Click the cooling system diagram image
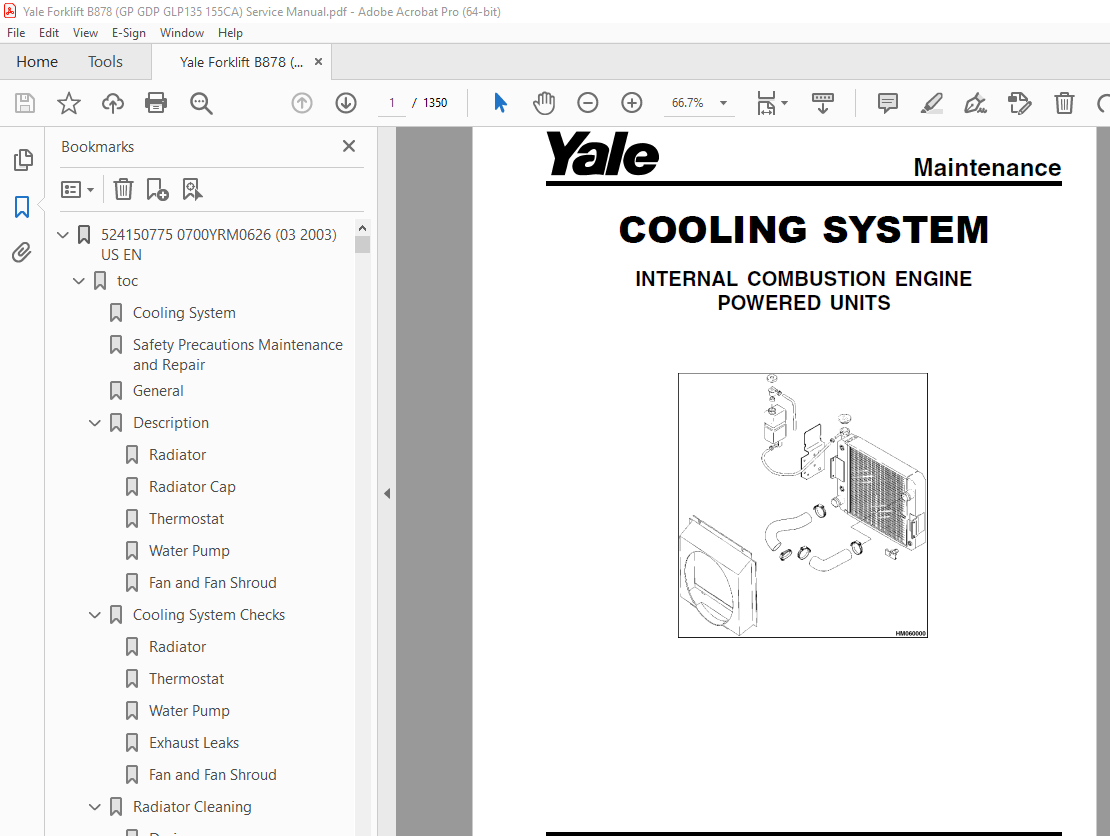The height and width of the screenshot is (836, 1110). (803, 505)
